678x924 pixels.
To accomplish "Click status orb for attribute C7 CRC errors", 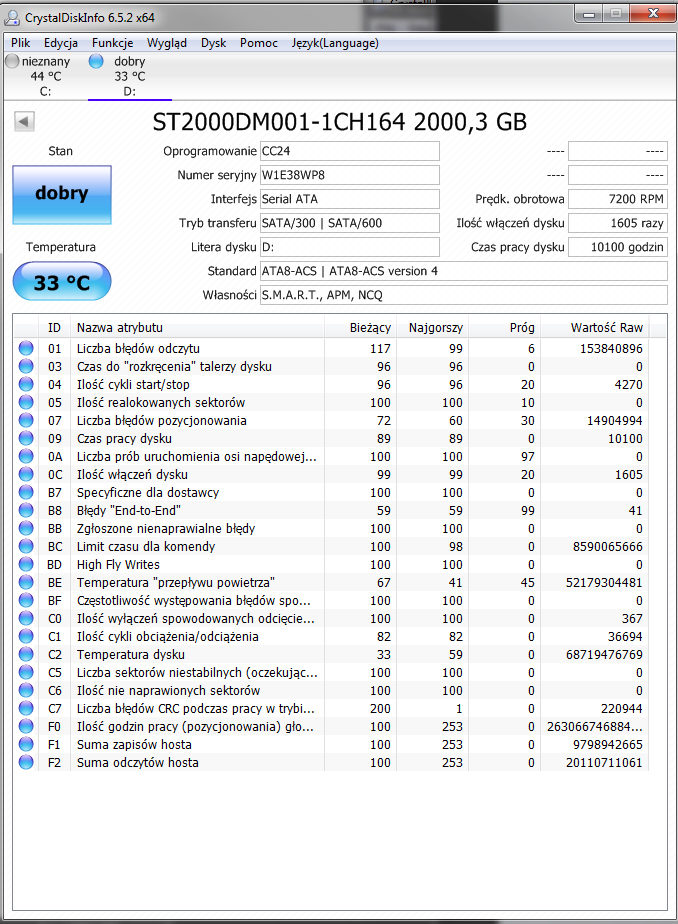I will coord(26,708).
